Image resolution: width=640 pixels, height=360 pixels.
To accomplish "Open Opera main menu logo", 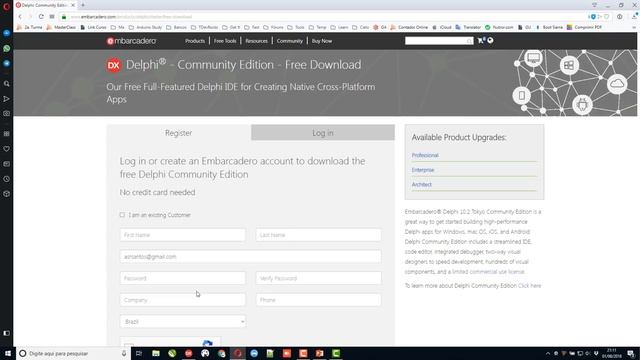I will (x=6, y=7).
